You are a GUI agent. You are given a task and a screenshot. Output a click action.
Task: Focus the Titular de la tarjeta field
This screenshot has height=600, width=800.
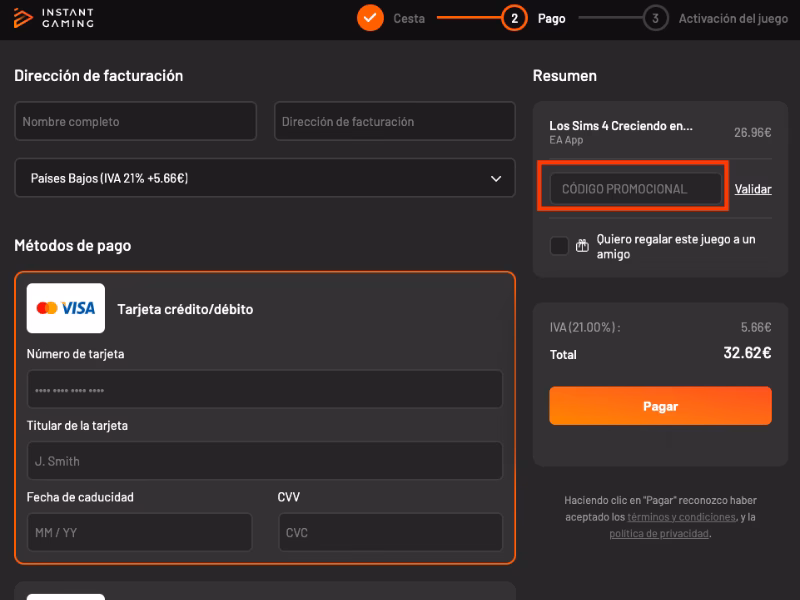pyautogui.click(x=265, y=461)
